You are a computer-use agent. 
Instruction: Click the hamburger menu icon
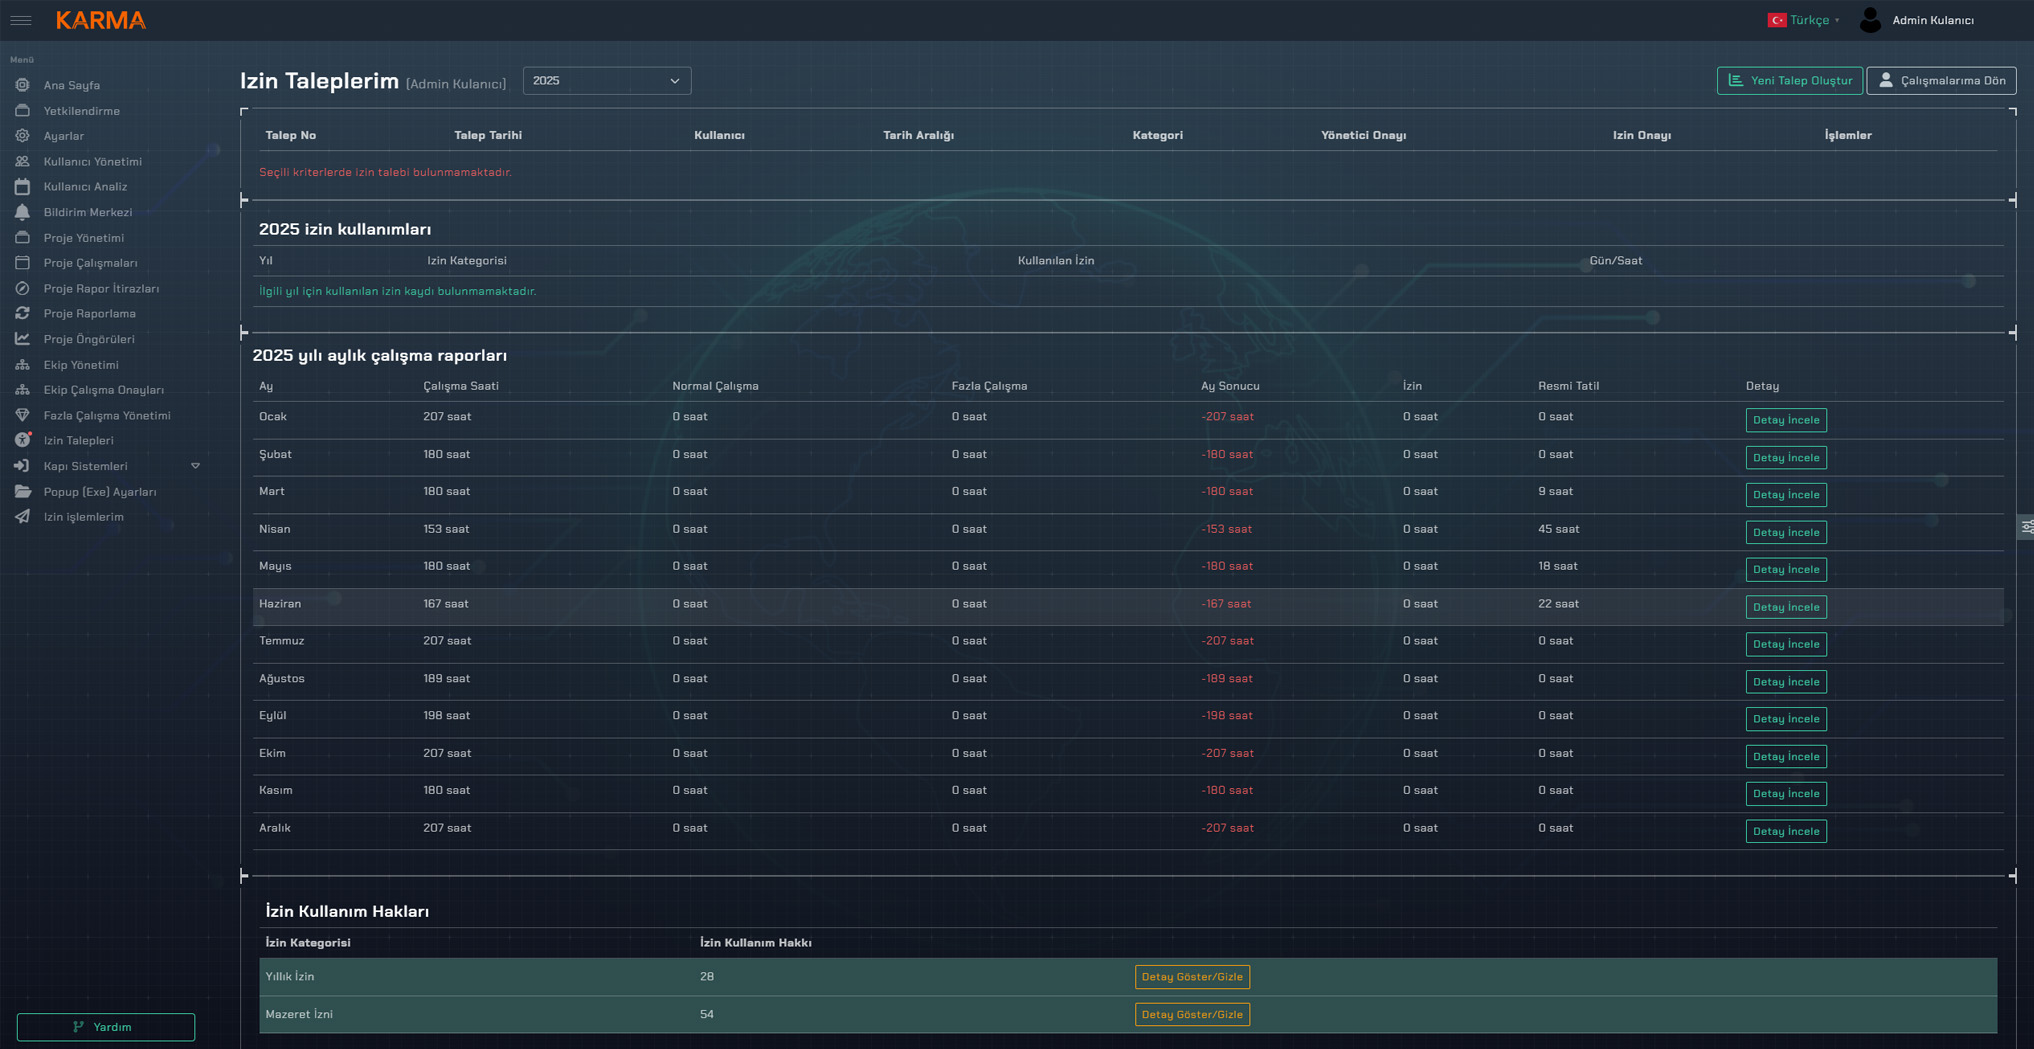click(x=21, y=20)
